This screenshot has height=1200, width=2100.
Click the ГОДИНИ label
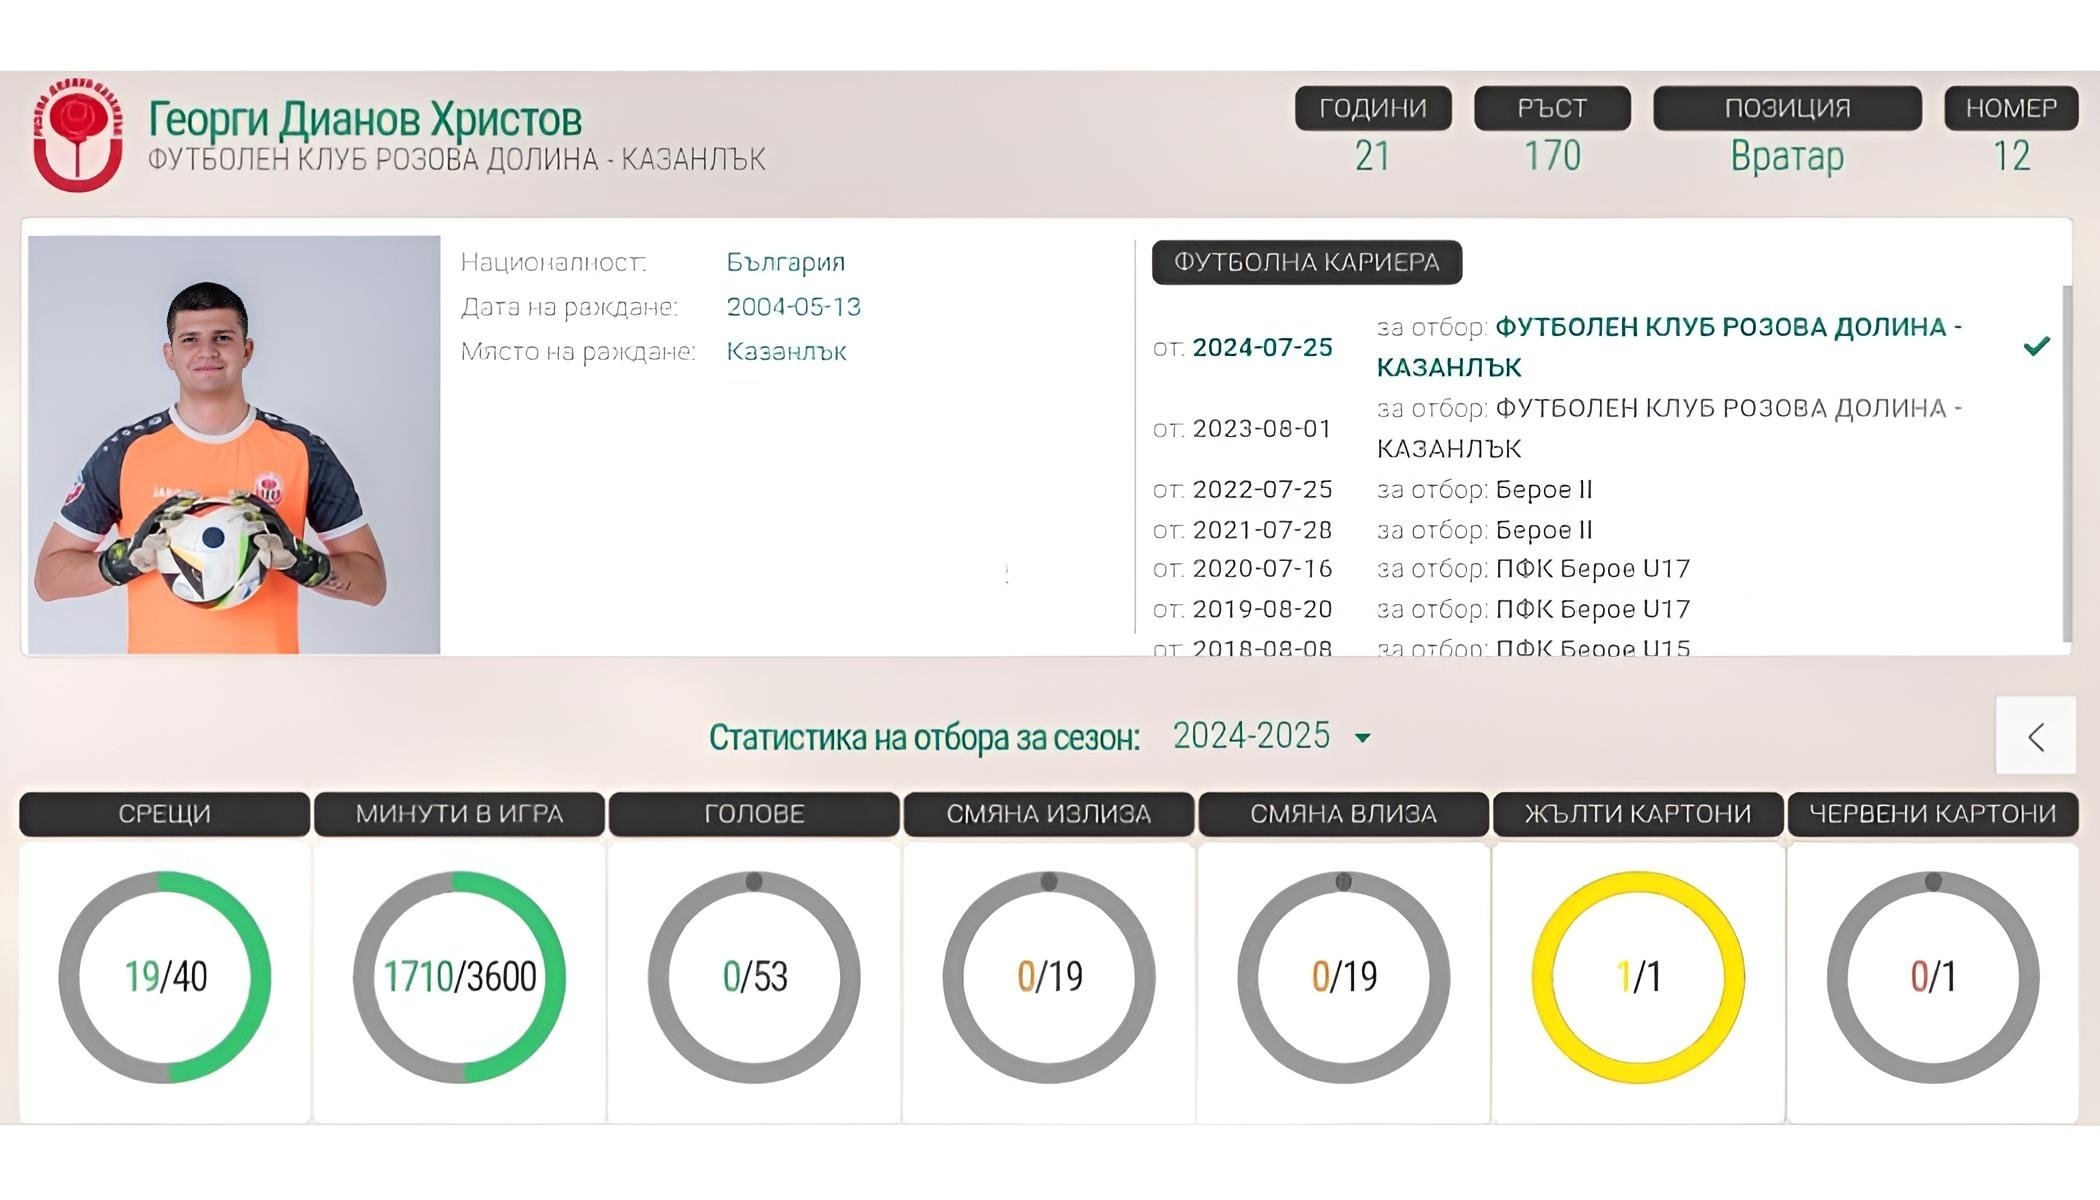click(x=1373, y=108)
